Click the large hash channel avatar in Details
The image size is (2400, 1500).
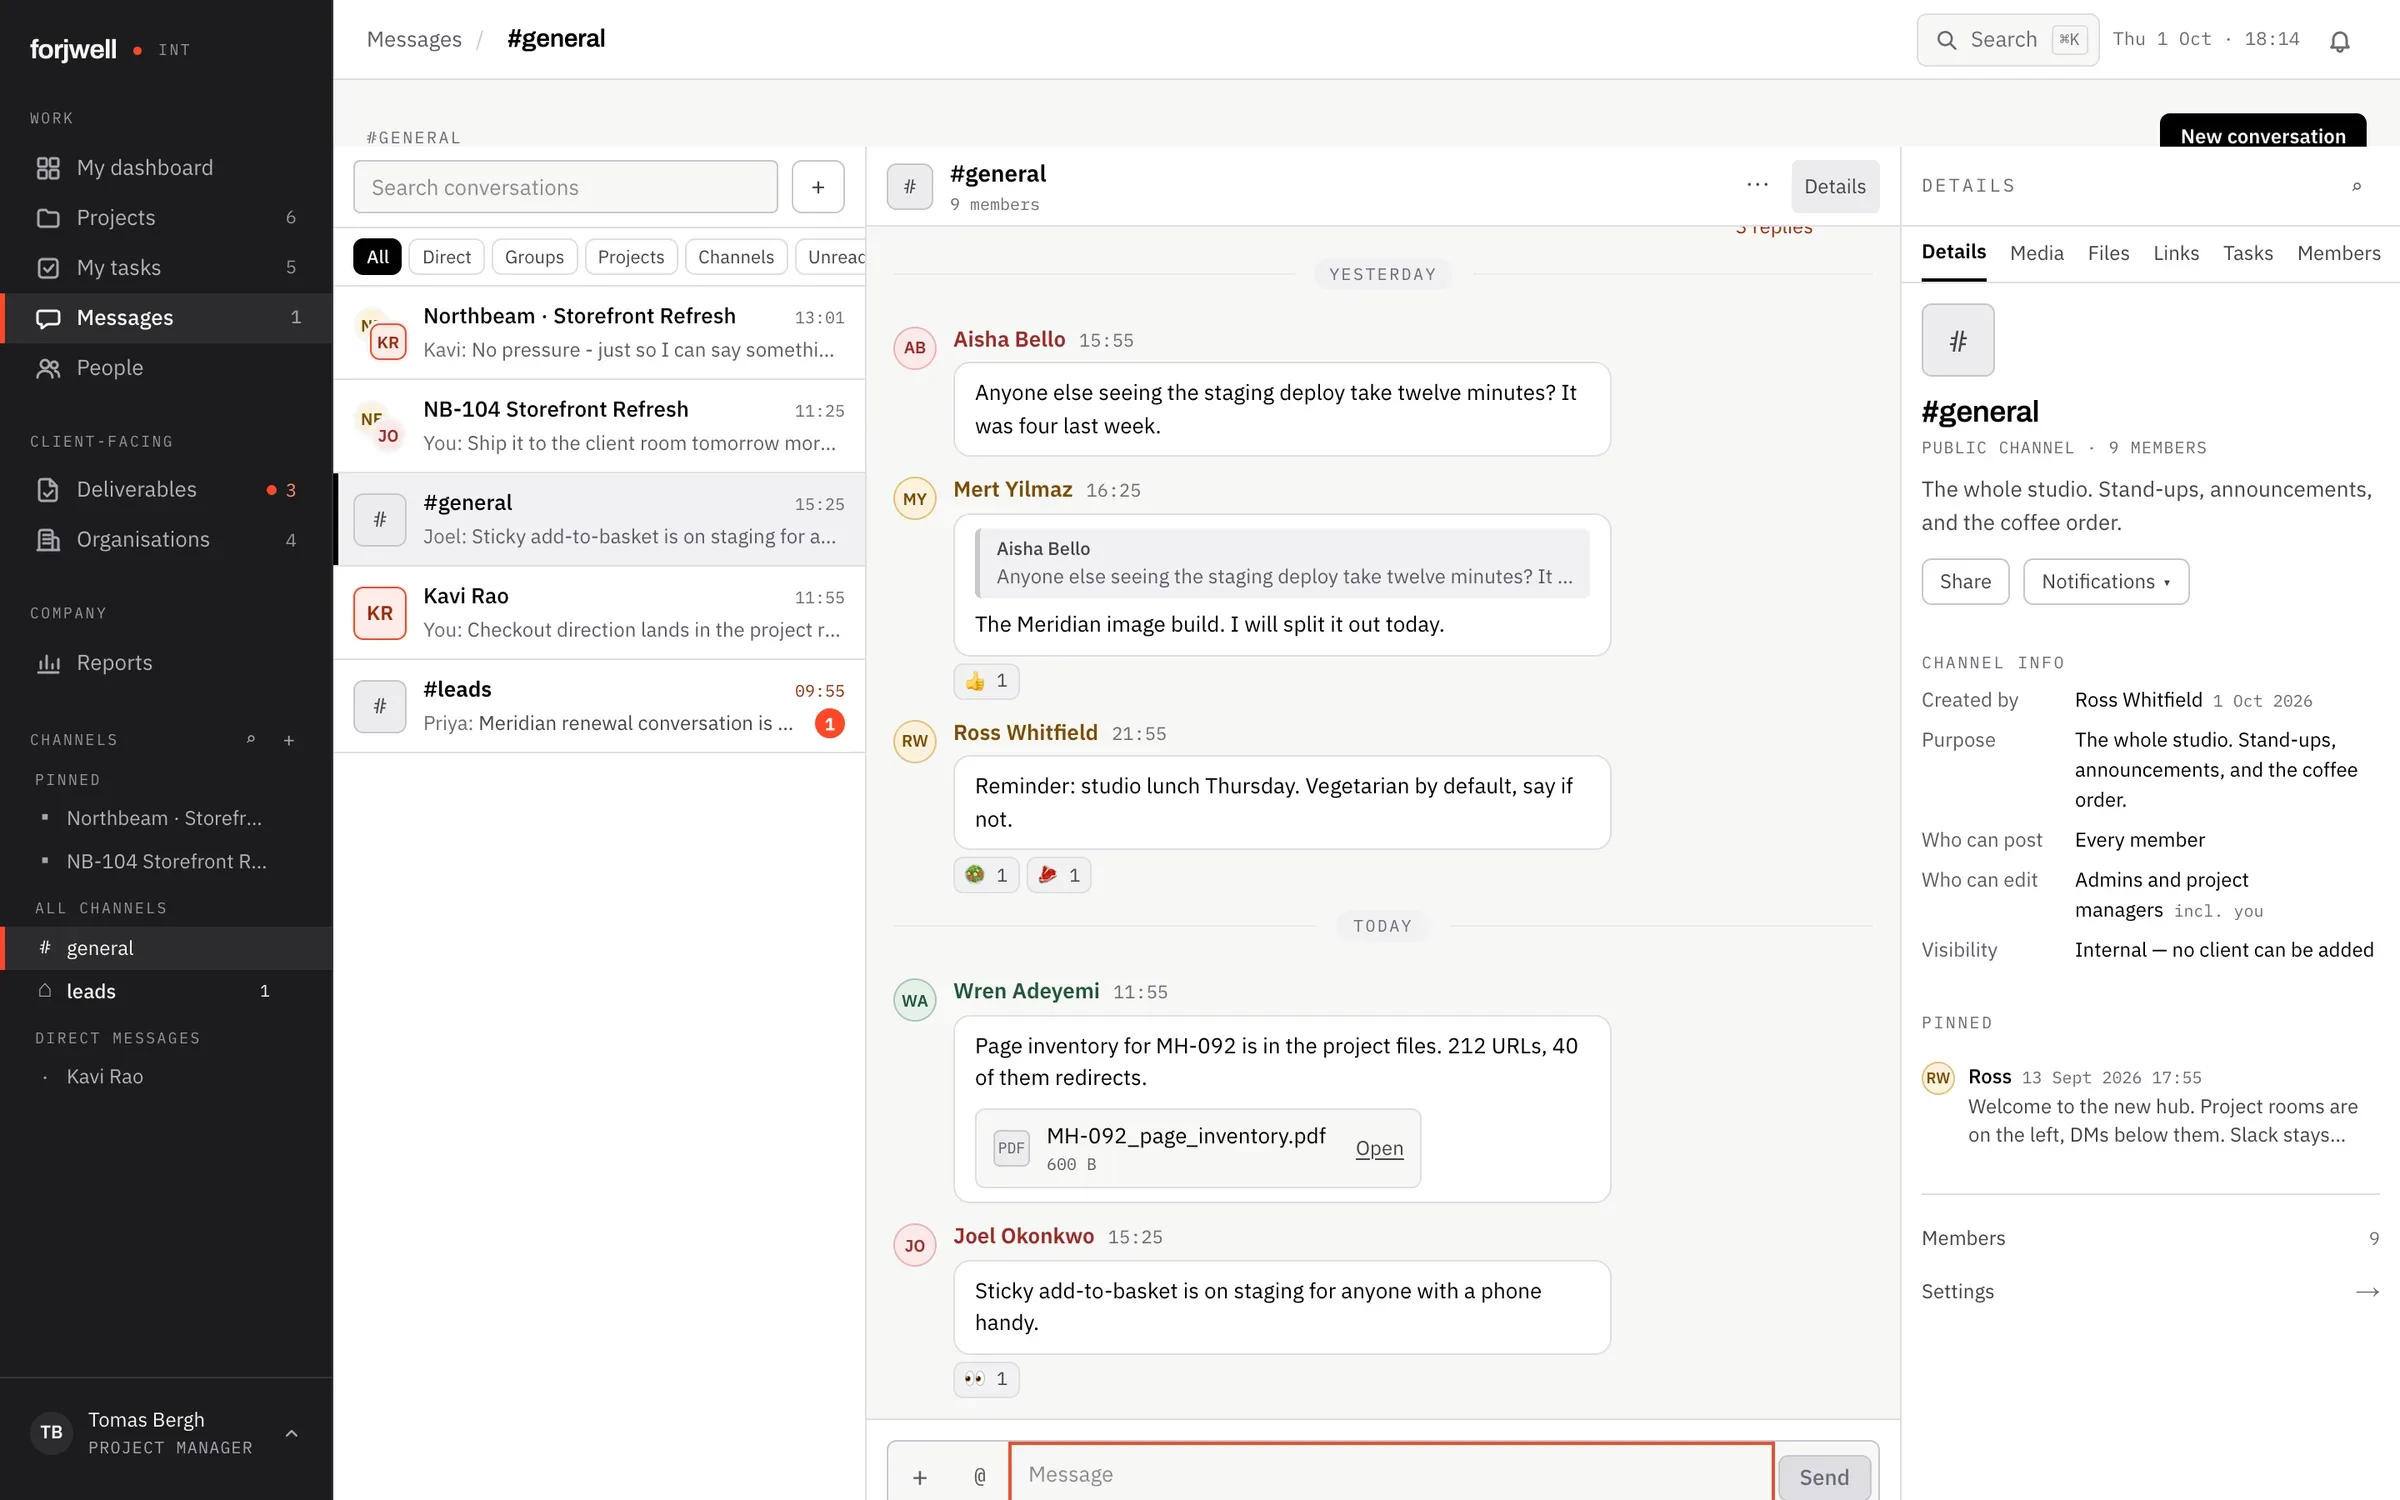[x=1958, y=340]
